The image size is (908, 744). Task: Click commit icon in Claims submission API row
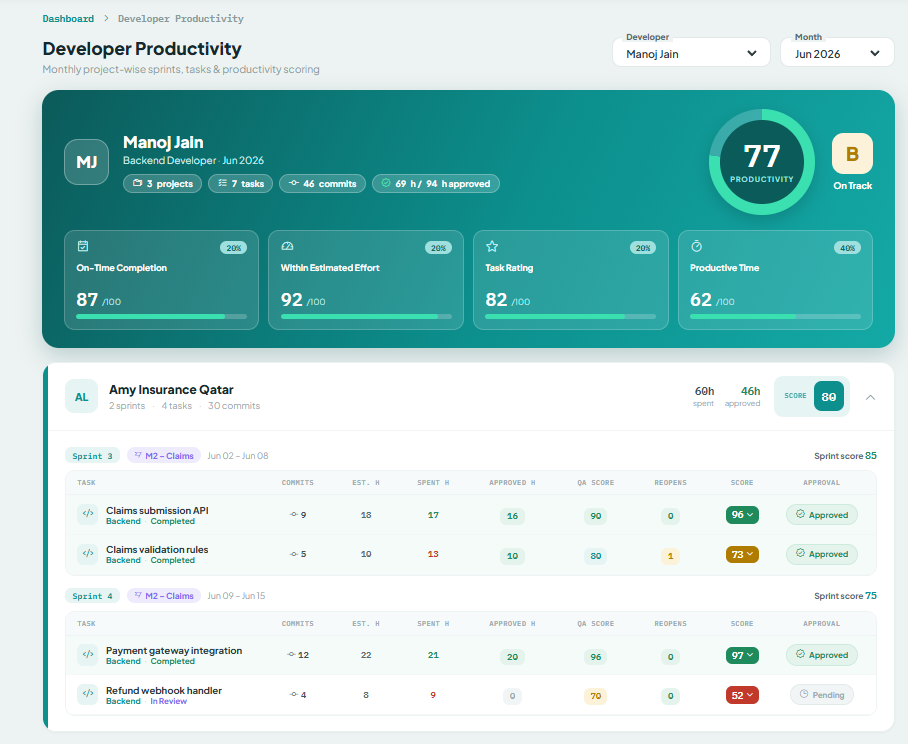point(294,514)
